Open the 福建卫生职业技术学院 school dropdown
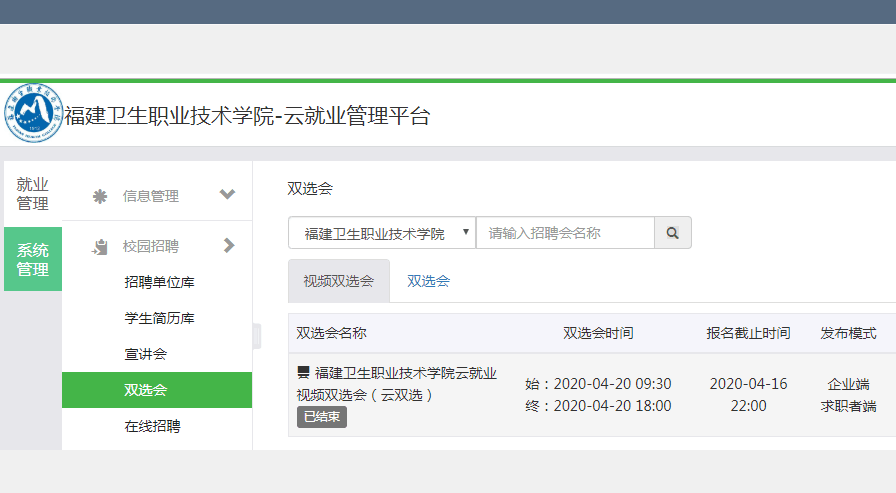The image size is (896, 493). click(x=382, y=233)
